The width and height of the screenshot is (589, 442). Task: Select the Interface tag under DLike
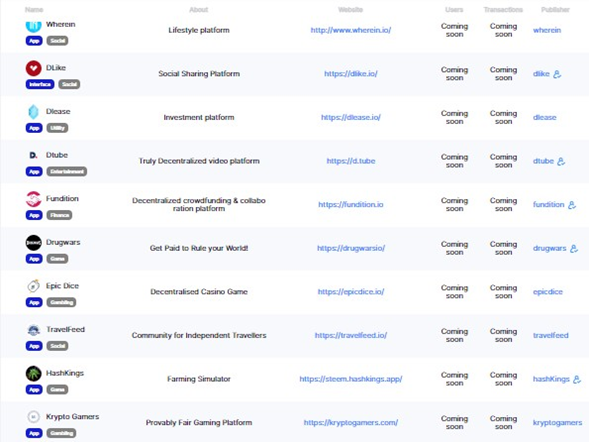[40, 84]
